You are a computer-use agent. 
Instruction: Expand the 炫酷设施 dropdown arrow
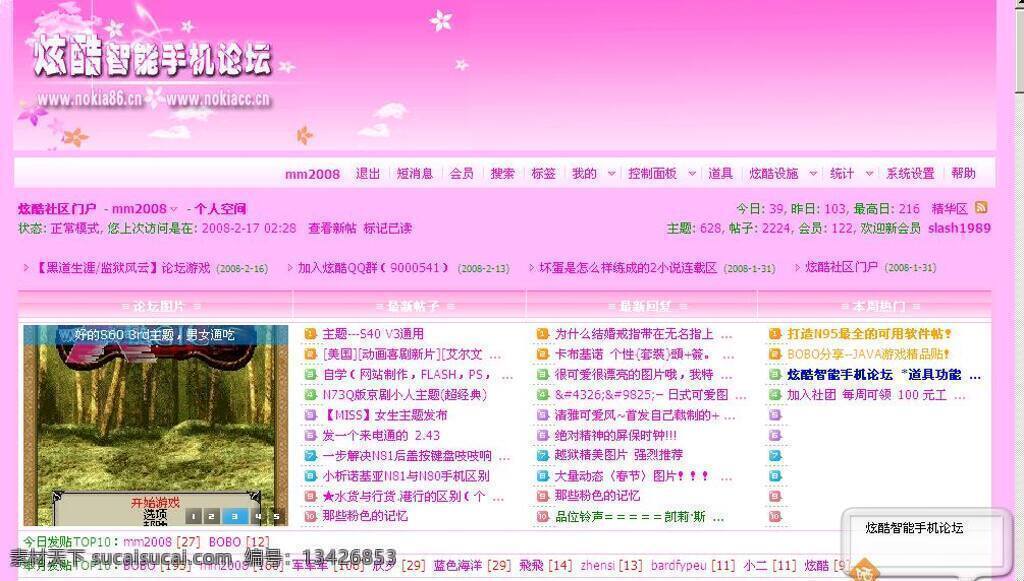click(813, 174)
